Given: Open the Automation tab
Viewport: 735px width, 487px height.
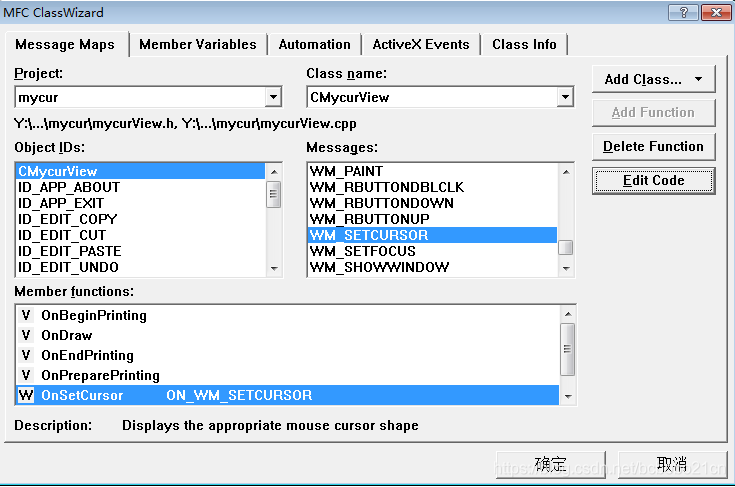Looking at the screenshot, I should 315,45.
